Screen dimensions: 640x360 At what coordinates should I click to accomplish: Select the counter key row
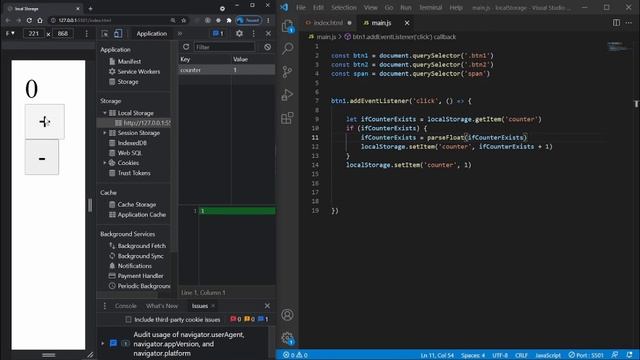(x=227, y=70)
